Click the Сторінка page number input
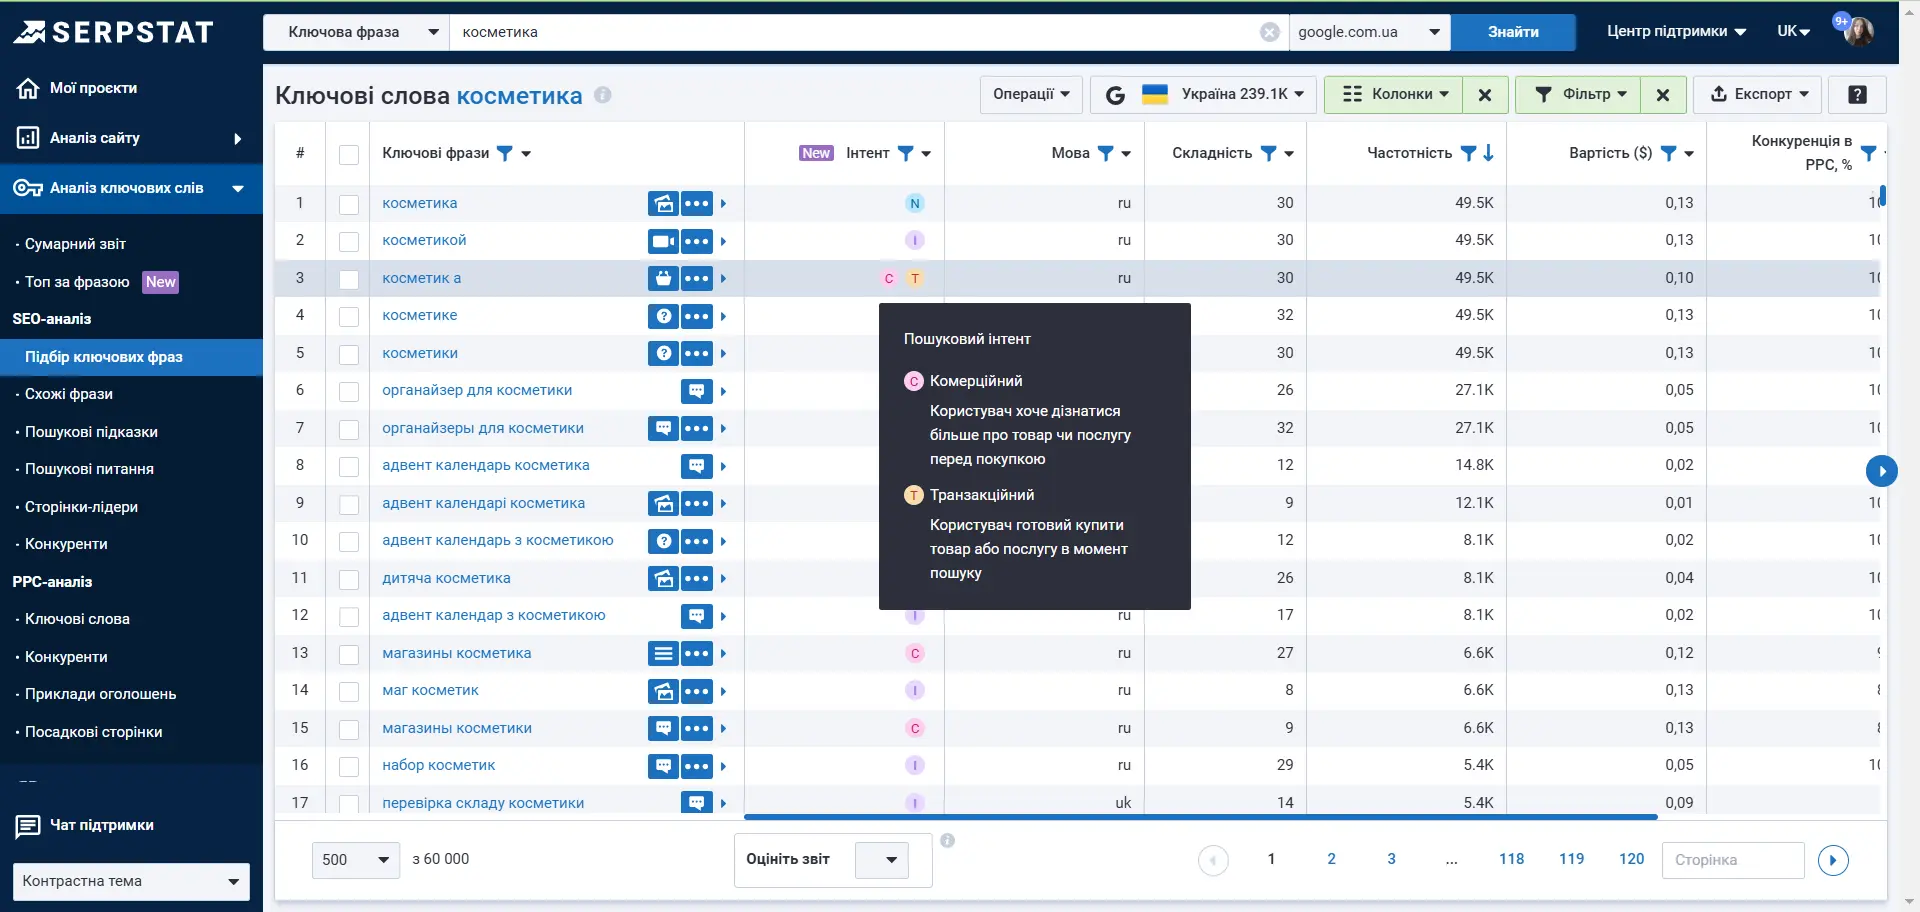The height and width of the screenshot is (912, 1920). point(1732,860)
